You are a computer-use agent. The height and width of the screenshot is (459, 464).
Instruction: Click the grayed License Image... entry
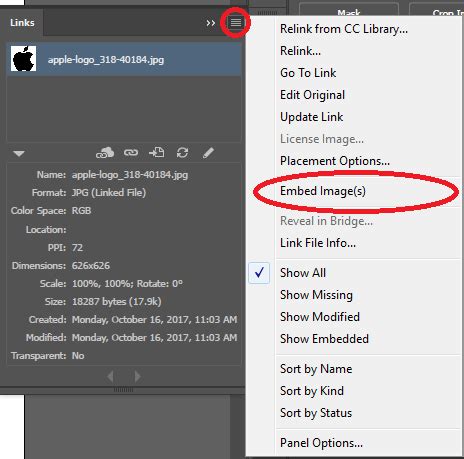click(322, 139)
